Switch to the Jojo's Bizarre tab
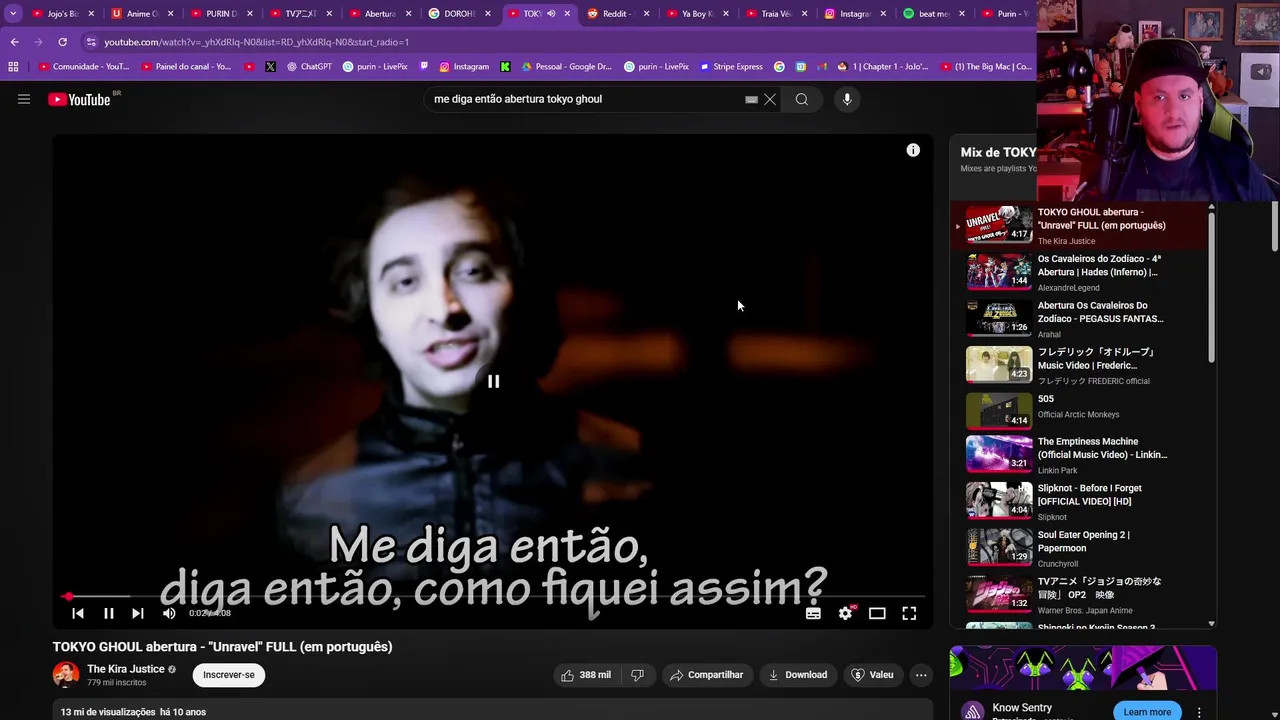The image size is (1280, 720). (63, 14)
